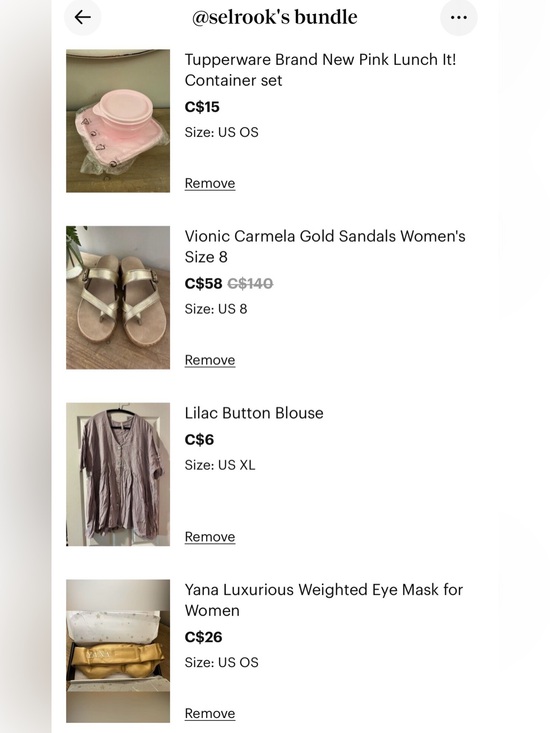Screen dimensions: 550x733
Task: Remove the Yana Weighted Eye Mask
Action: (x=210, y=713)
